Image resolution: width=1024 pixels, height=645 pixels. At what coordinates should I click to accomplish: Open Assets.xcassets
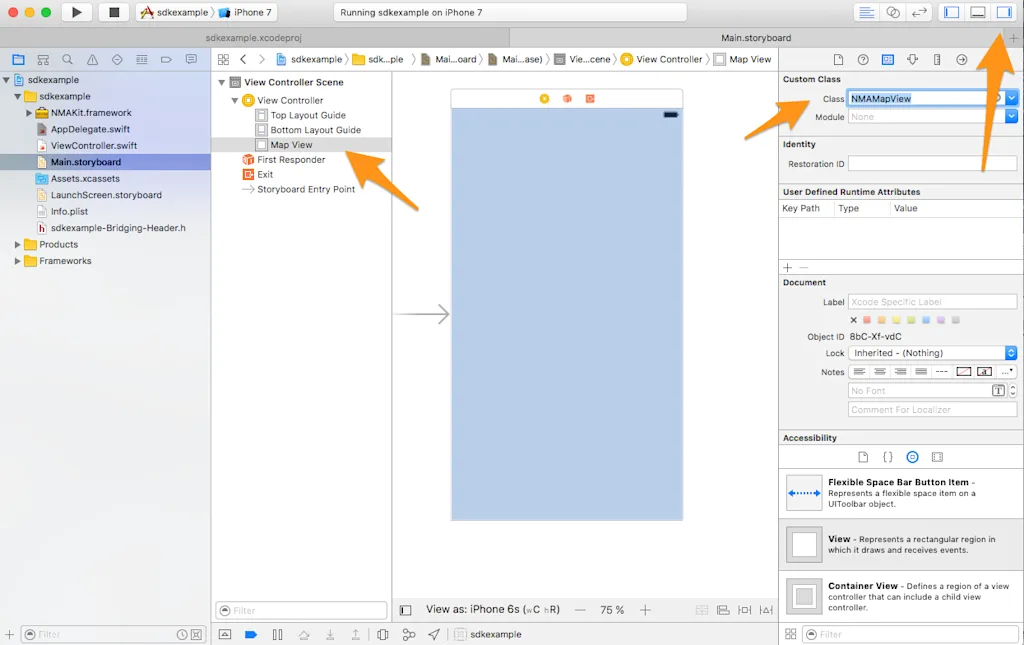pyautogui.click(x=85, y=178)
